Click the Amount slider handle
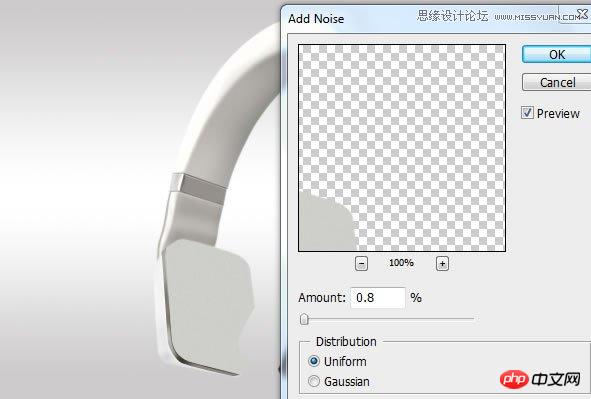 [x=304, y=319]
